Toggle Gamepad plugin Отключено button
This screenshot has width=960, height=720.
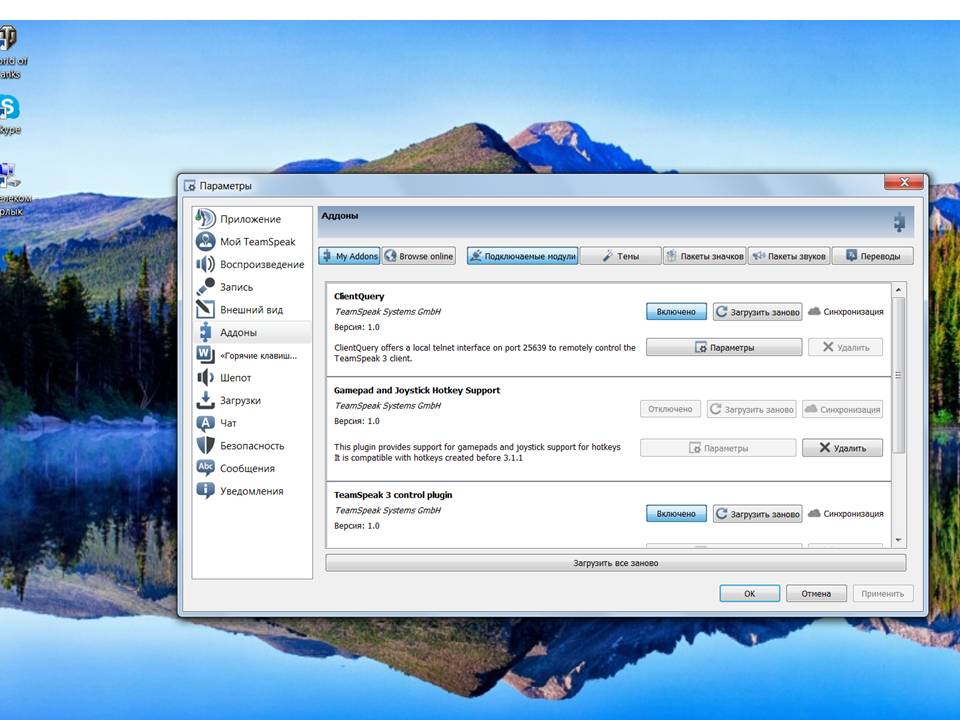click(x=670, y=409)
